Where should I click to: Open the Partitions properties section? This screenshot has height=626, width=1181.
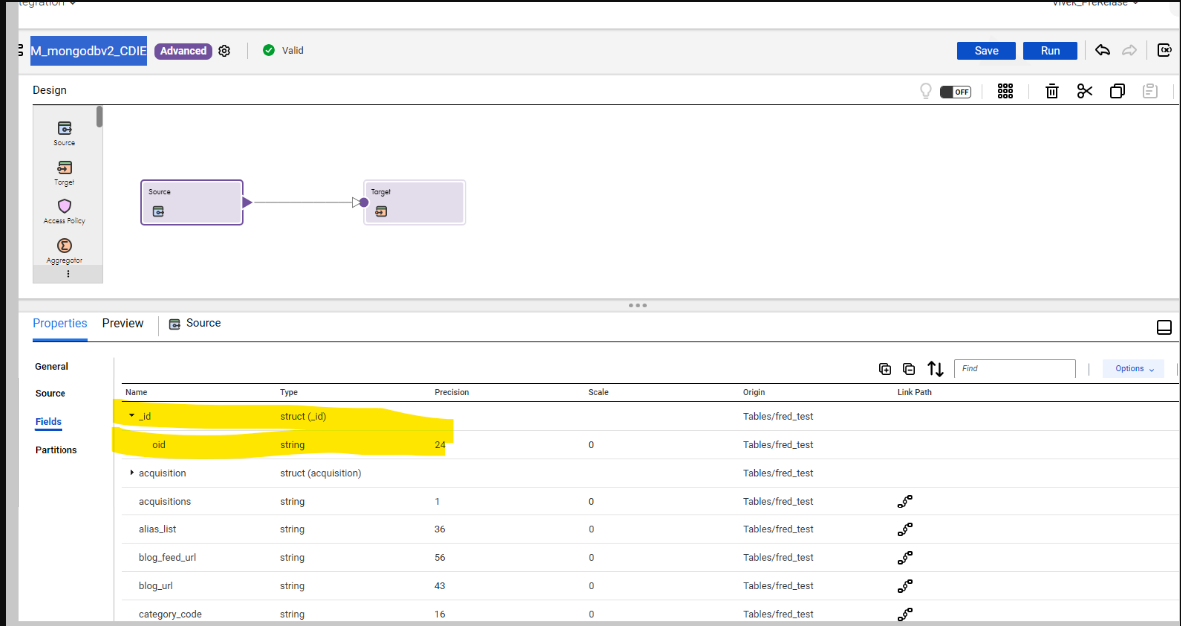pos(56,450)
